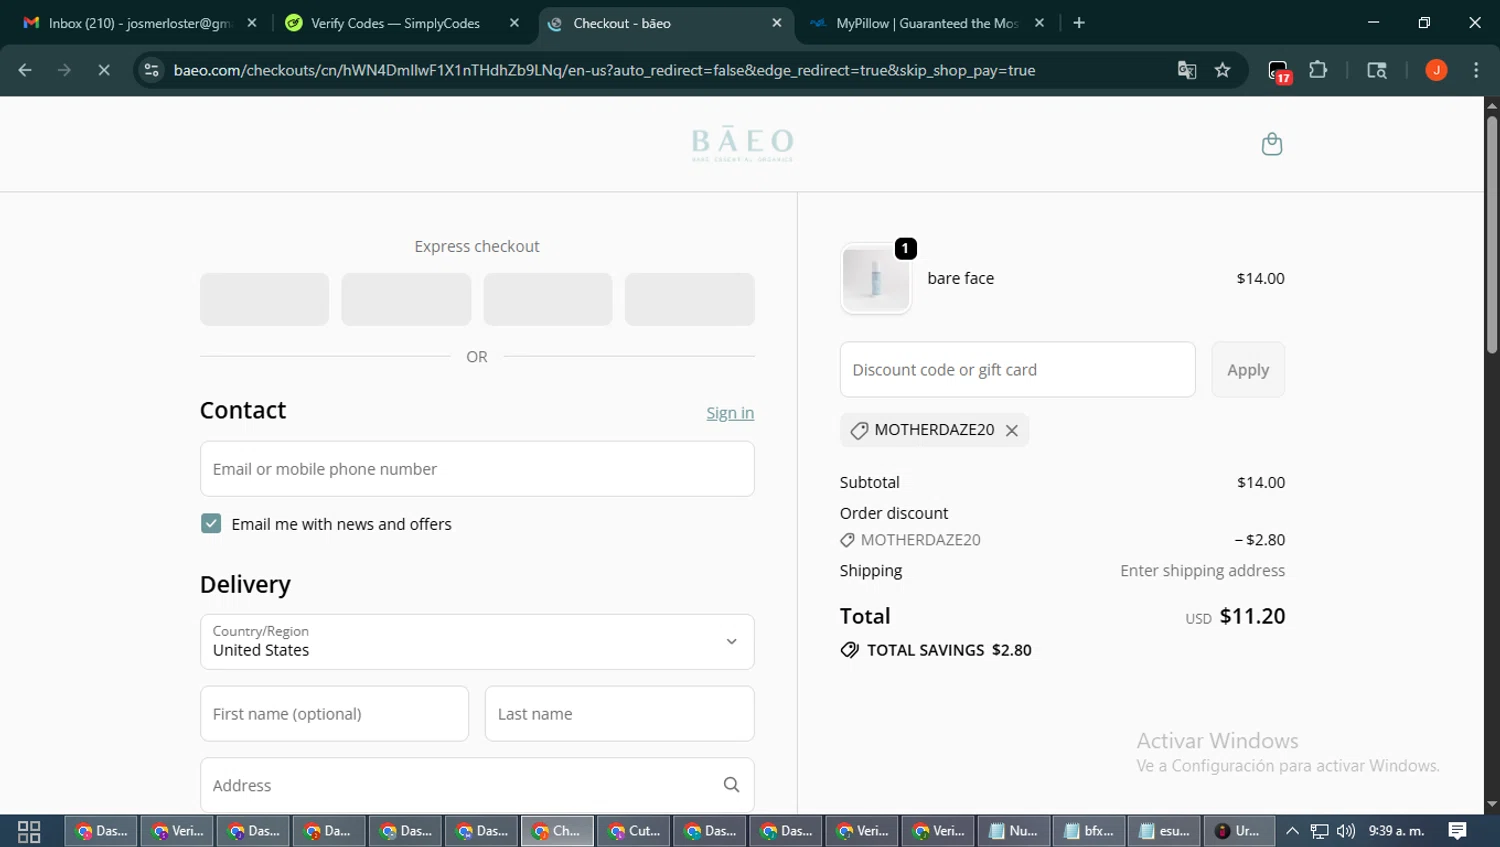The width and height of the screenshot is (1500, 847).
Task: Remove the MOTHERDAZE20 discount code
Action: (1012, 430)
